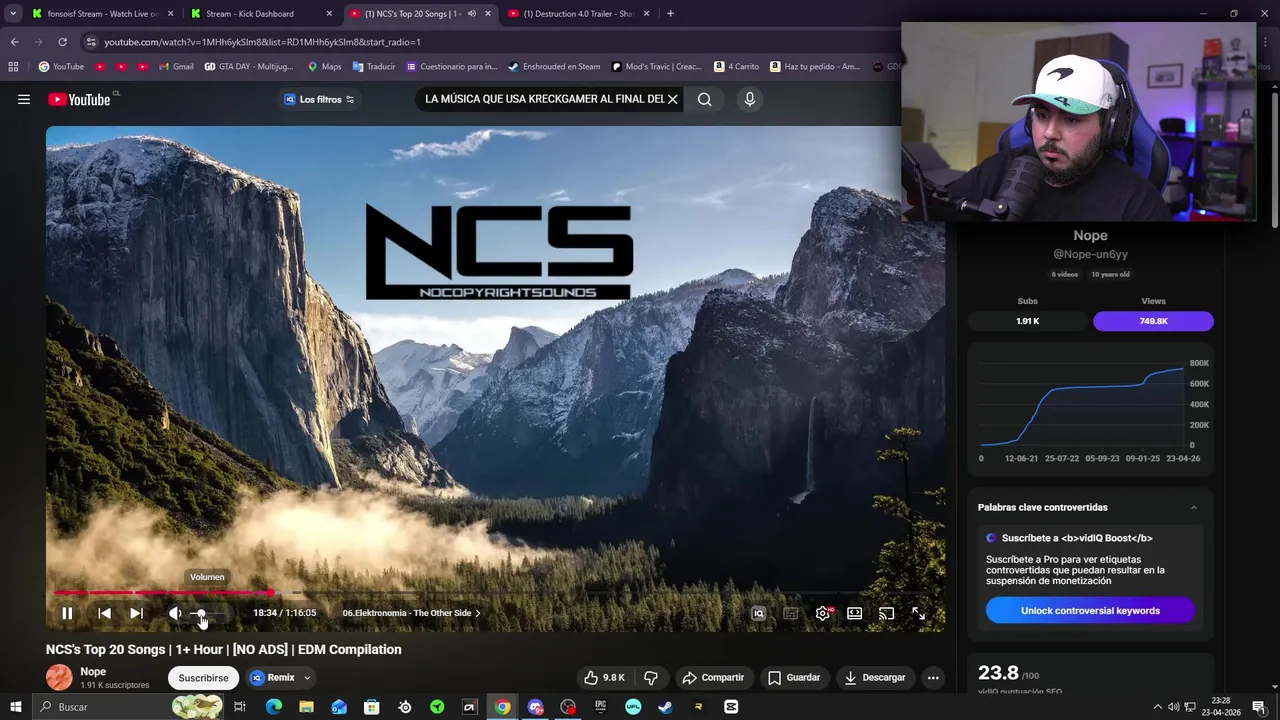1280x720 pixels.
Task: Like the video (9.8 K)
Action: pyautogui.click(x=604, y=677)
